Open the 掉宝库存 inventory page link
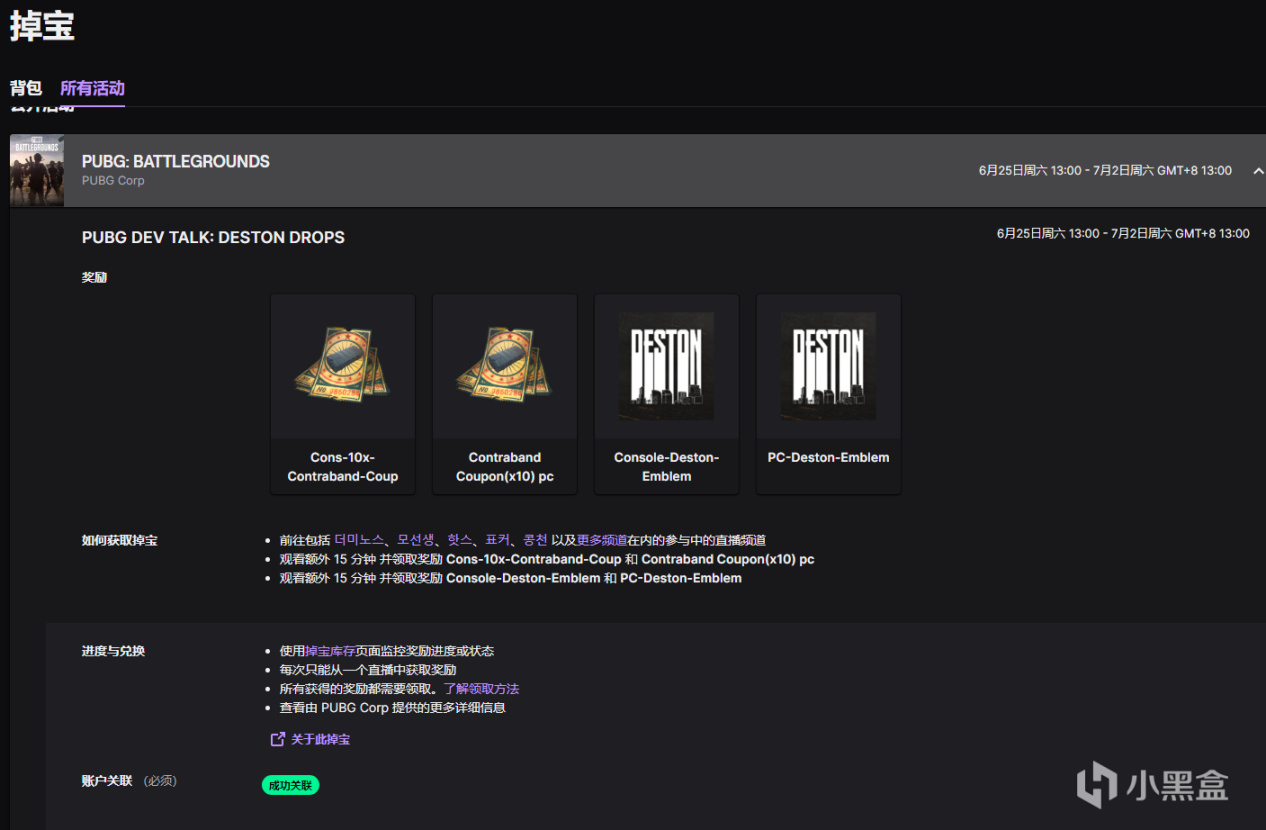Viewport: 1266px width, 830px height. (x=330, y=651)
